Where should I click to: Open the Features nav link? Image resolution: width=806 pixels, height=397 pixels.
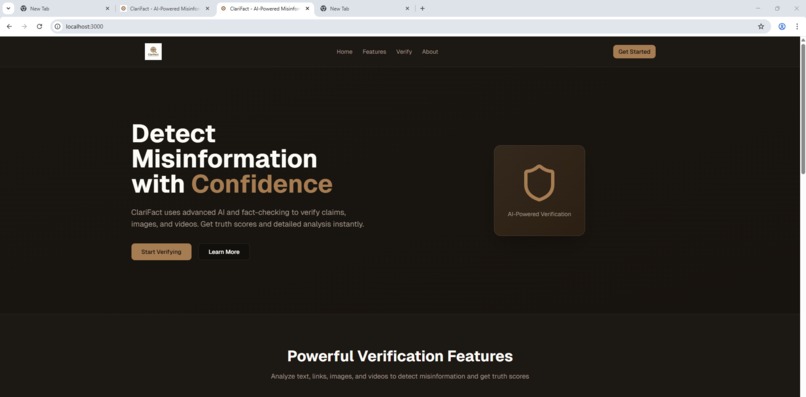374,51
